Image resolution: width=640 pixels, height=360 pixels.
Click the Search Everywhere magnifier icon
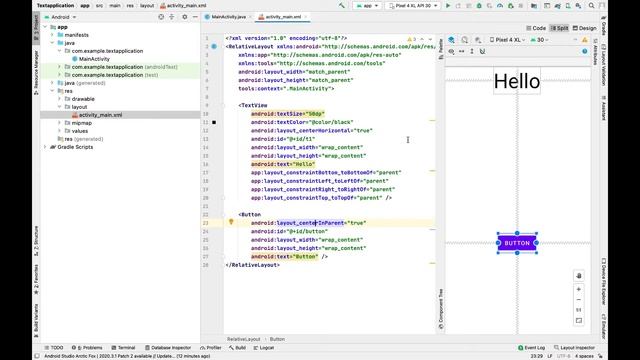click(x=591, y=6)
